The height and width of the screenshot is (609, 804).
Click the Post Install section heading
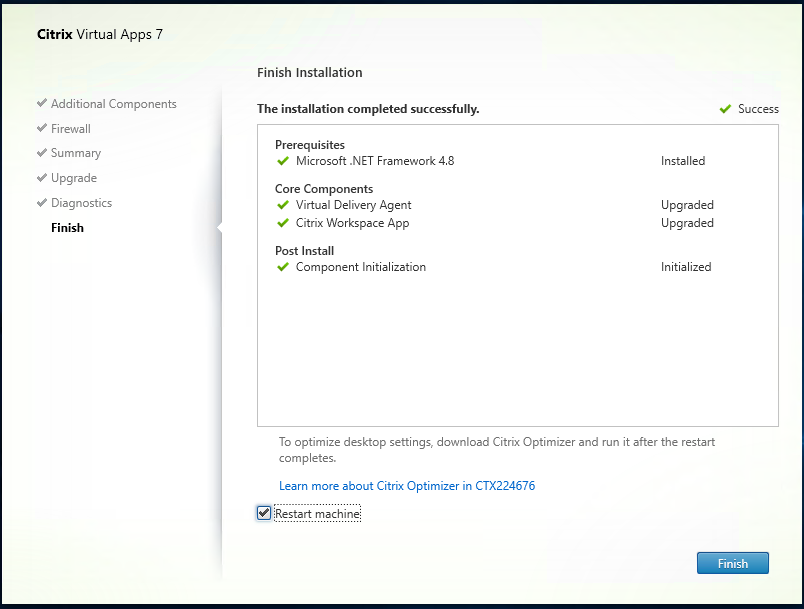(304, 251)
